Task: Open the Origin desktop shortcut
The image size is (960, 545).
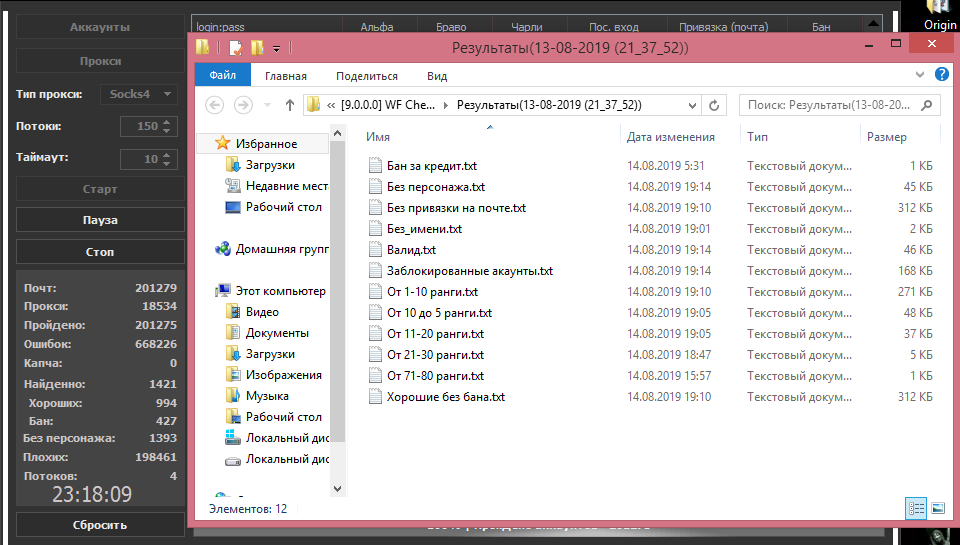Action: coord(939,16)
